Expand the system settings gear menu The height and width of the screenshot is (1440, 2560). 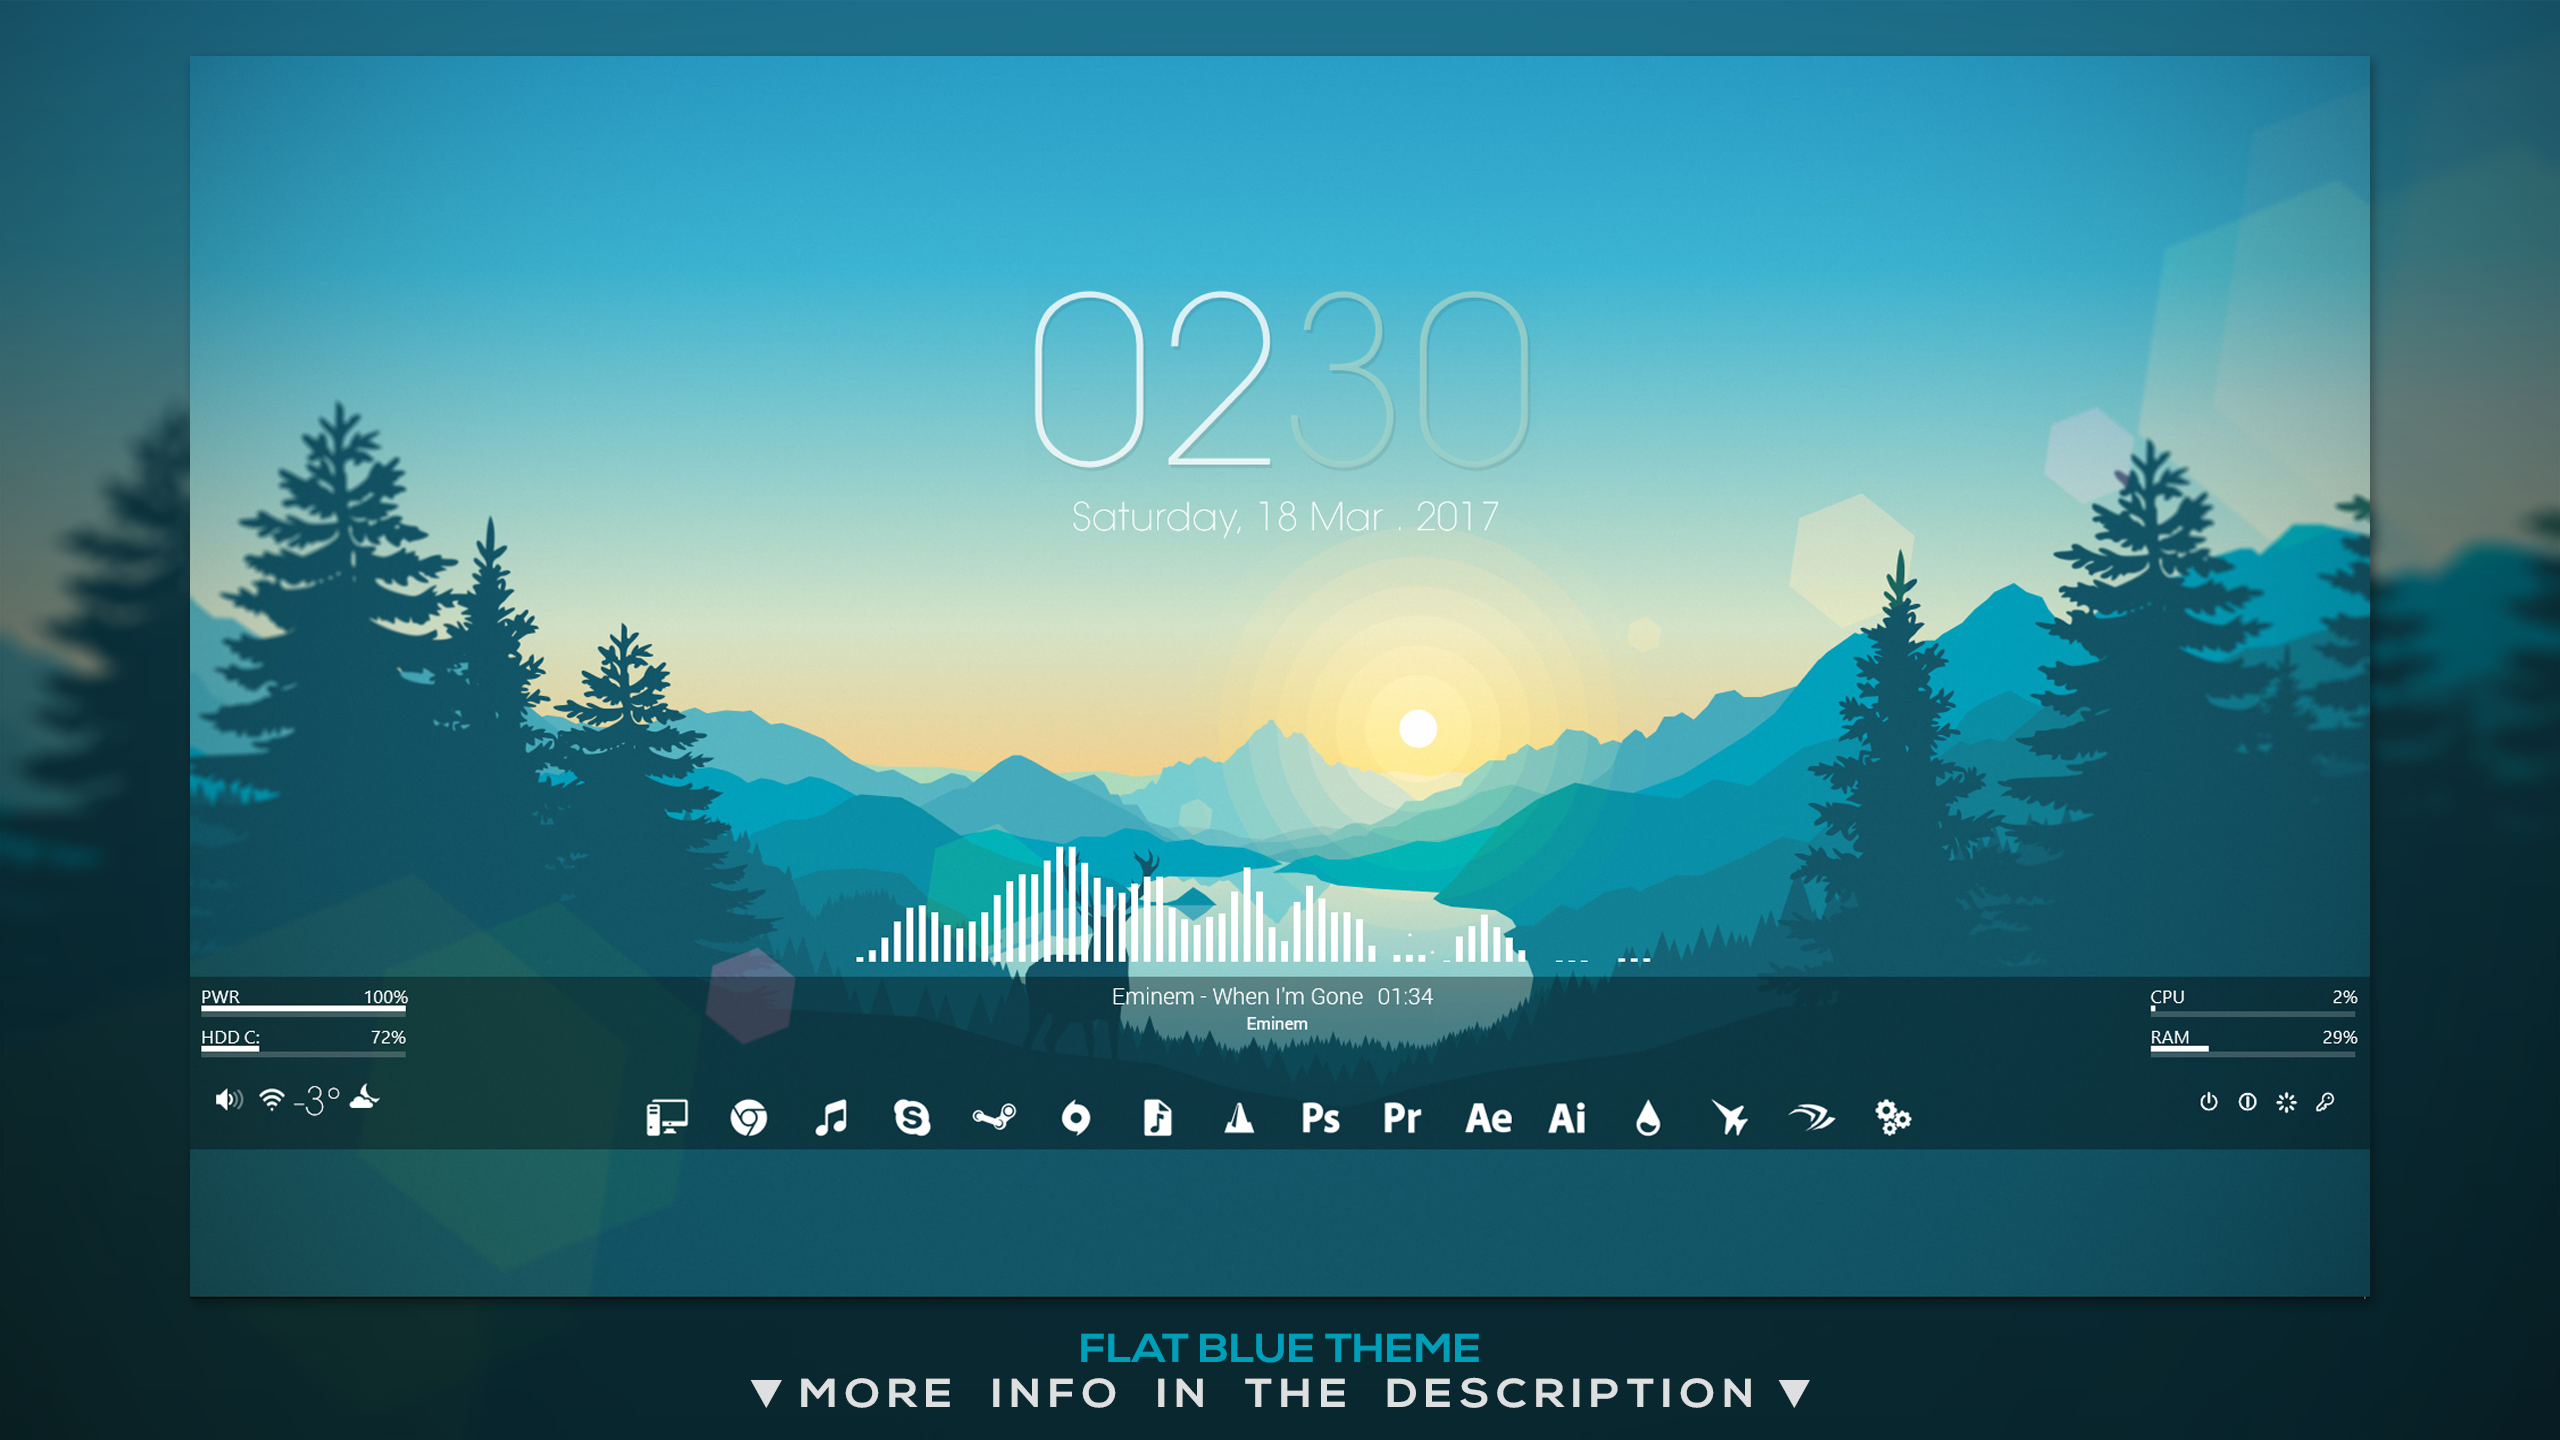(1894, 1118)
